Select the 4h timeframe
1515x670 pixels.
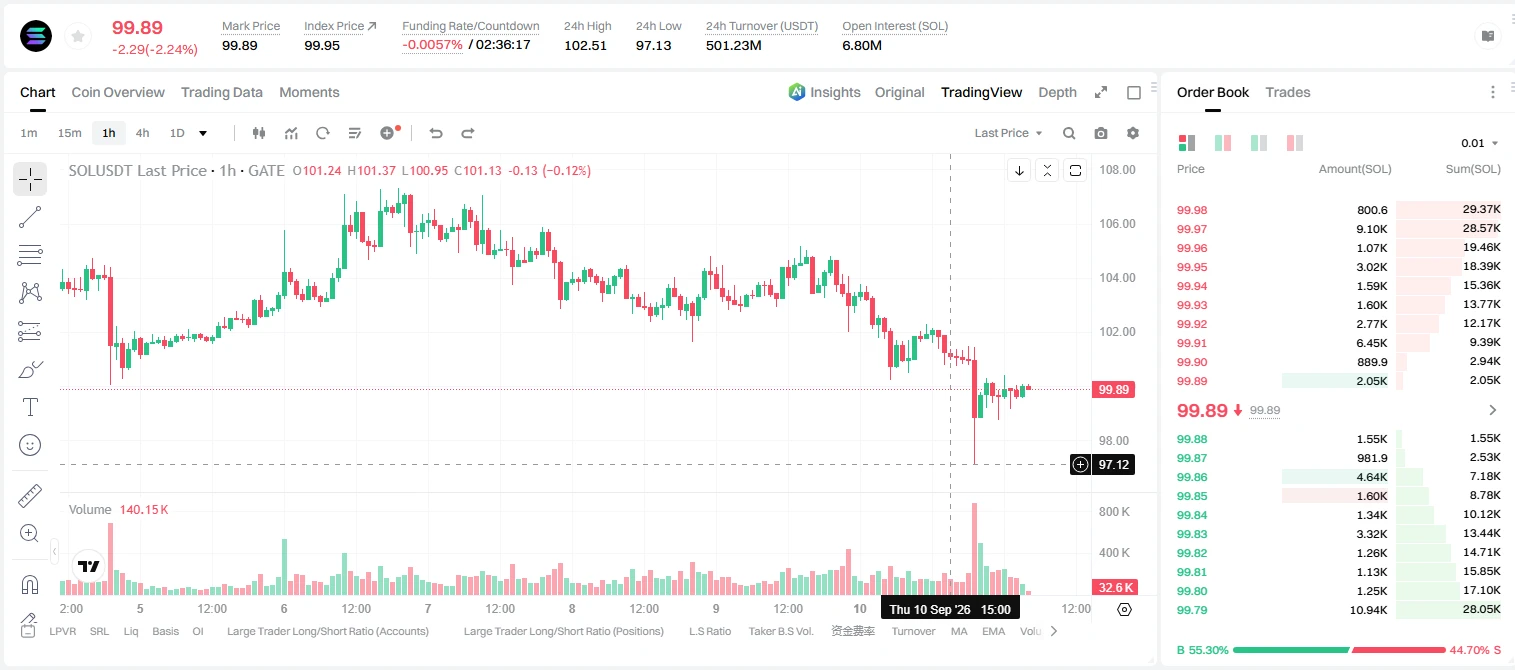tap(142, 133)
